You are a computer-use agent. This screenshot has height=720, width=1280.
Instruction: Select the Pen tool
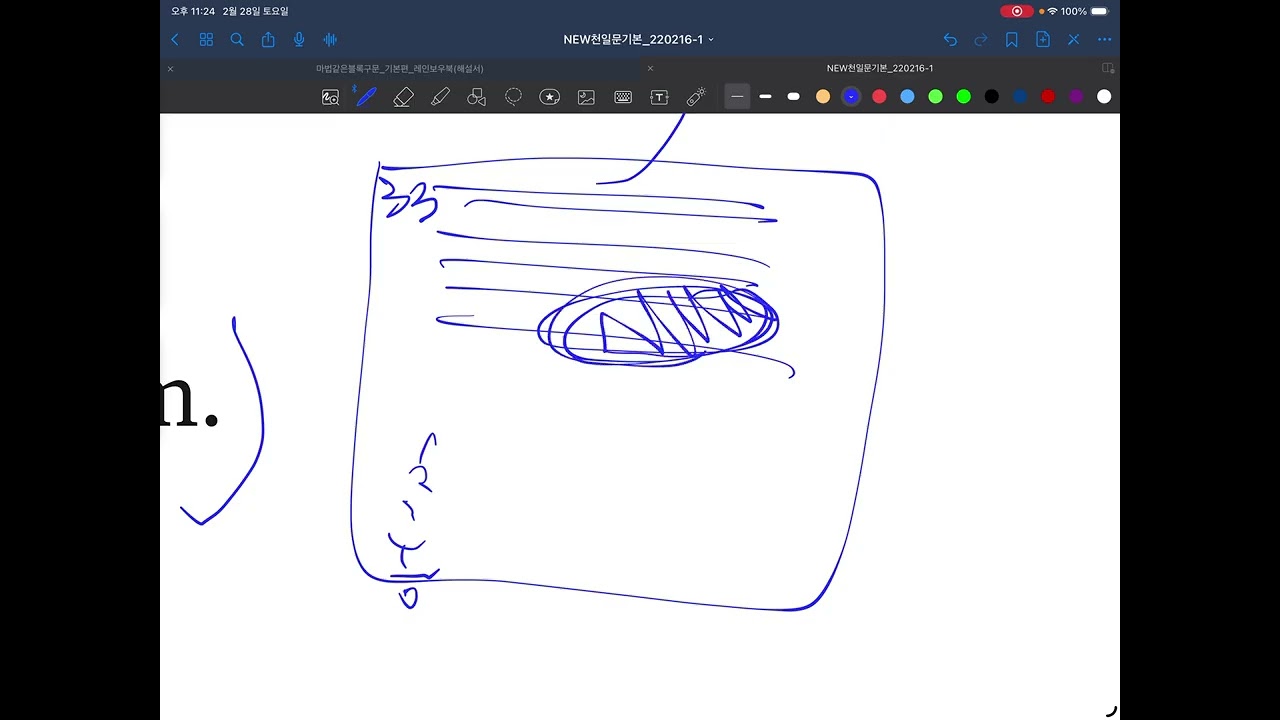click(366, 97)
